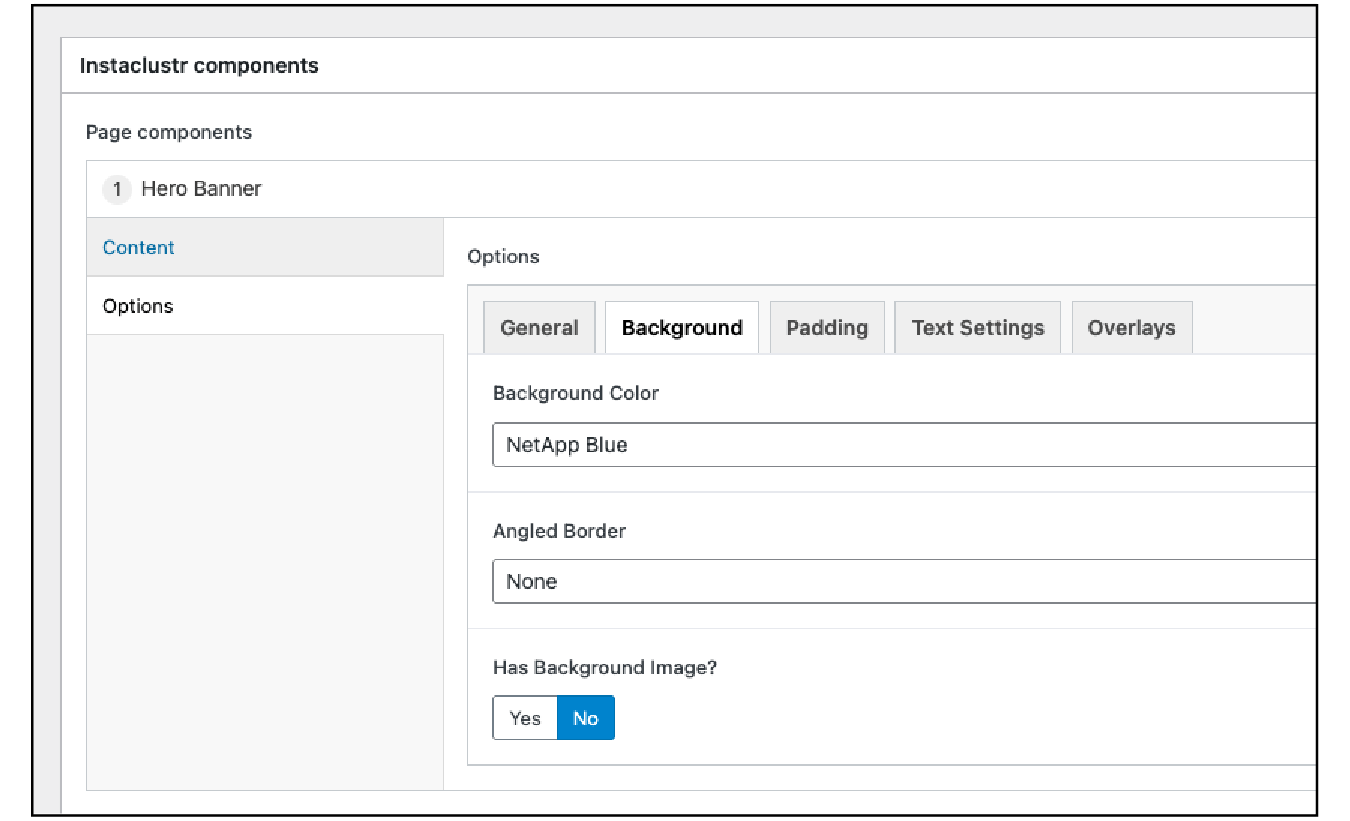Open the Padding tab

pos(827,327)
